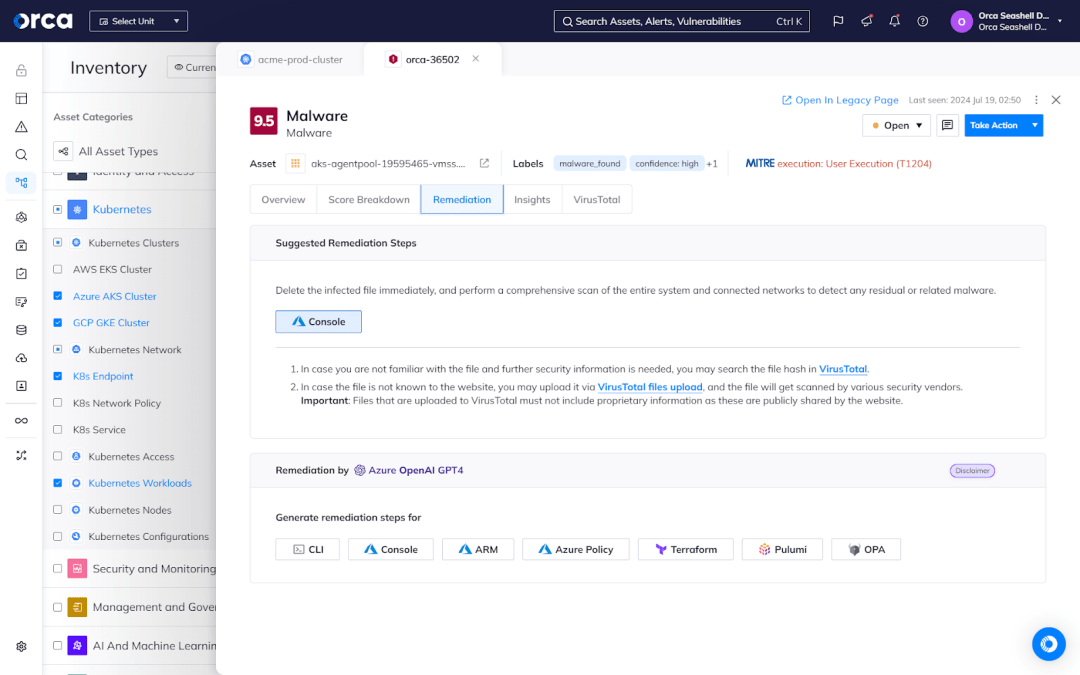Click the Take Action button
The image size is (1080, 675).
pyautogui.click(x=995, y=125)
